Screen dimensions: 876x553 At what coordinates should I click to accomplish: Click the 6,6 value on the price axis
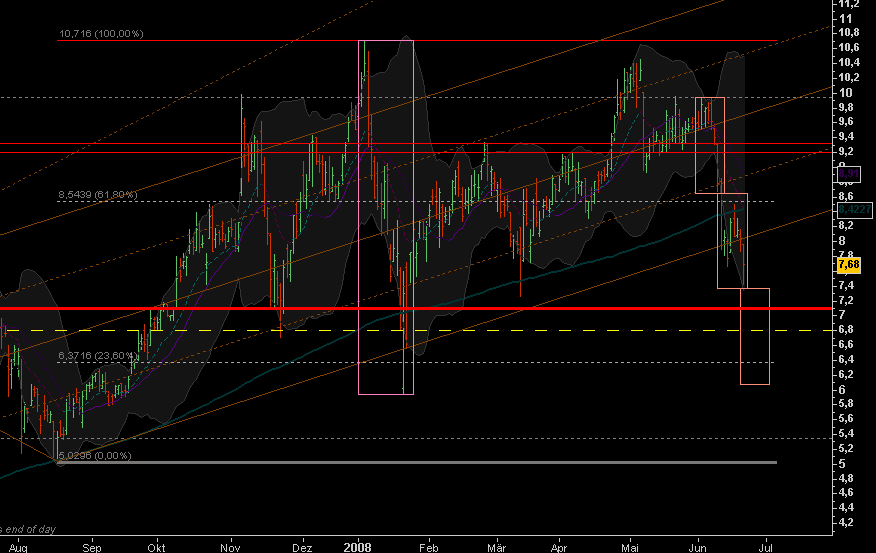pos(846,344)
